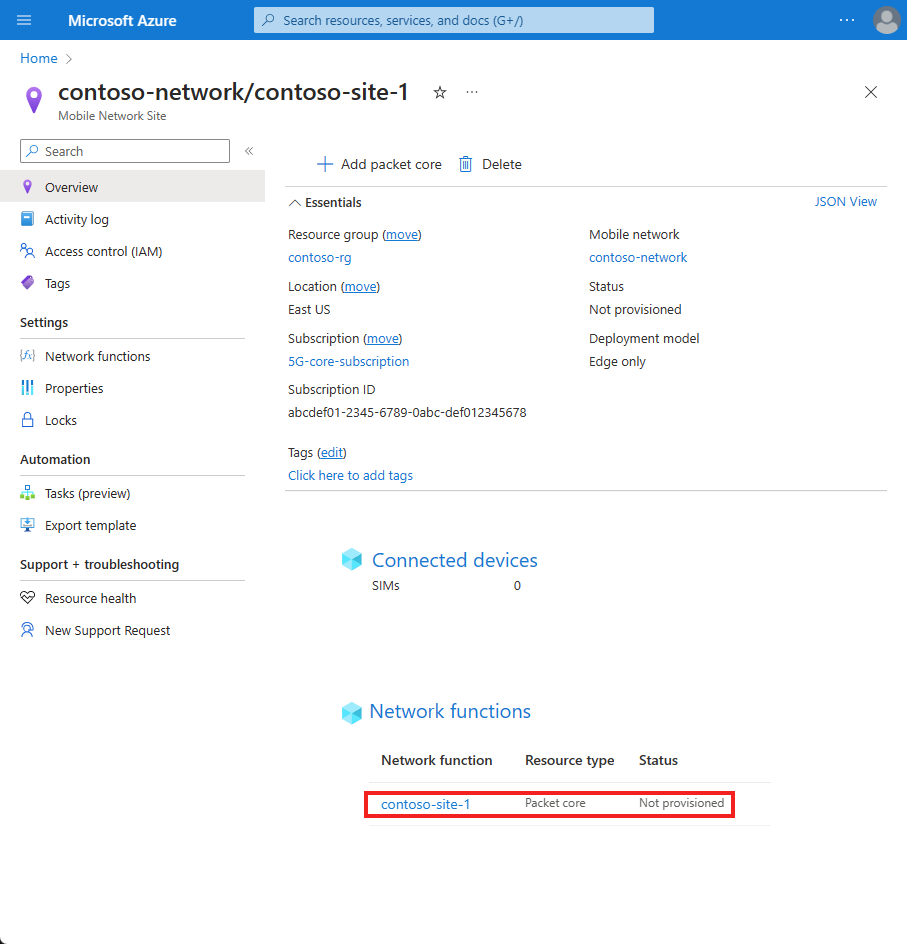Open contoso-site-1 packet core link
This screenshot has height=944, width=907.
tap(425, 804)
